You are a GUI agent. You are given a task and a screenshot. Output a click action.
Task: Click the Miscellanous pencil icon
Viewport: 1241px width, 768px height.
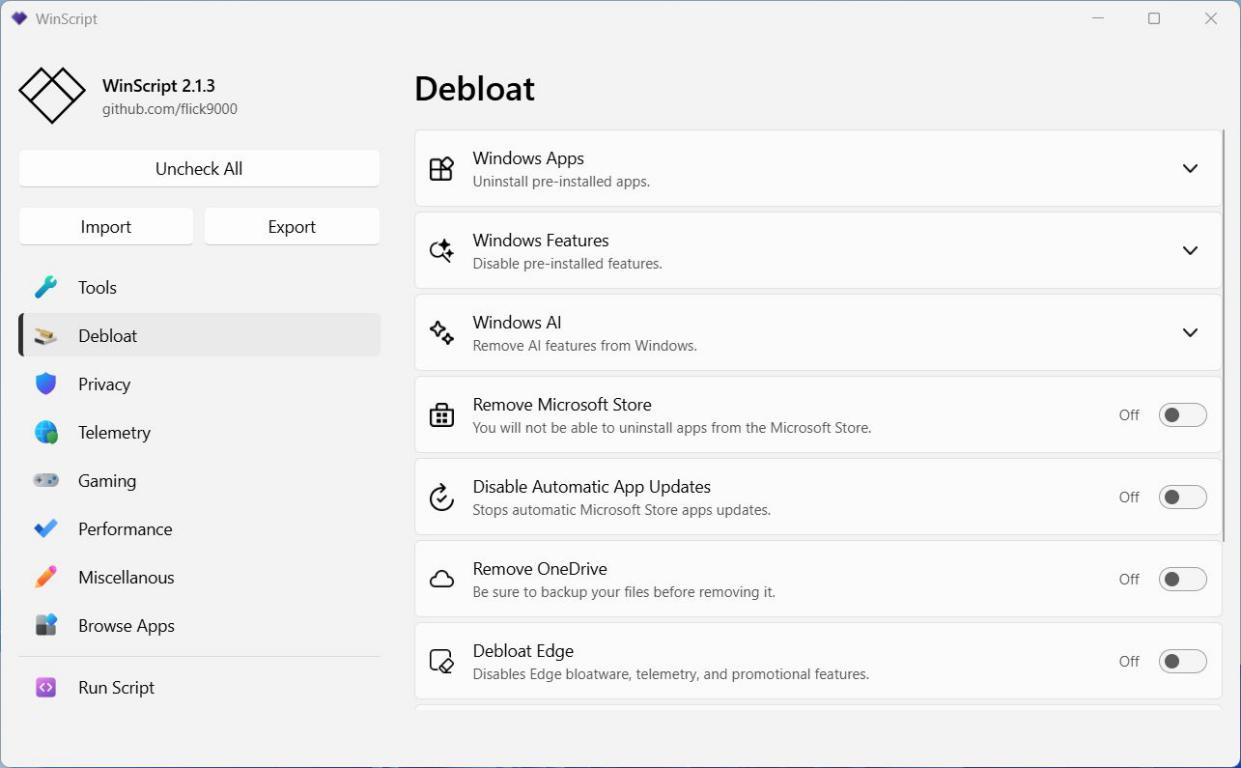pos(46,577)
